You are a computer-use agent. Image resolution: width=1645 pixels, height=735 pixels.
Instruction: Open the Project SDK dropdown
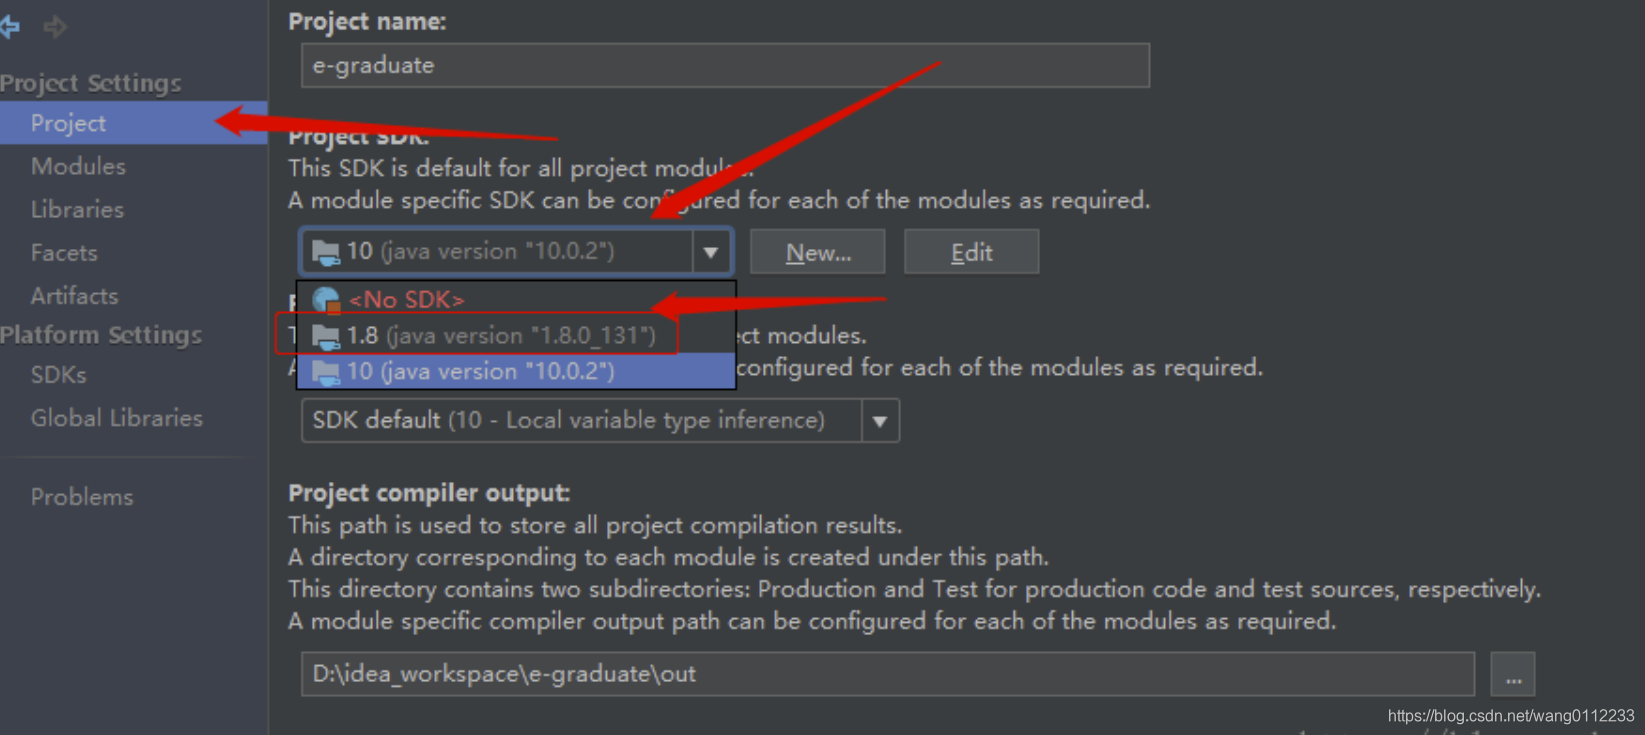pyautogui.click(x=710, y=251)
